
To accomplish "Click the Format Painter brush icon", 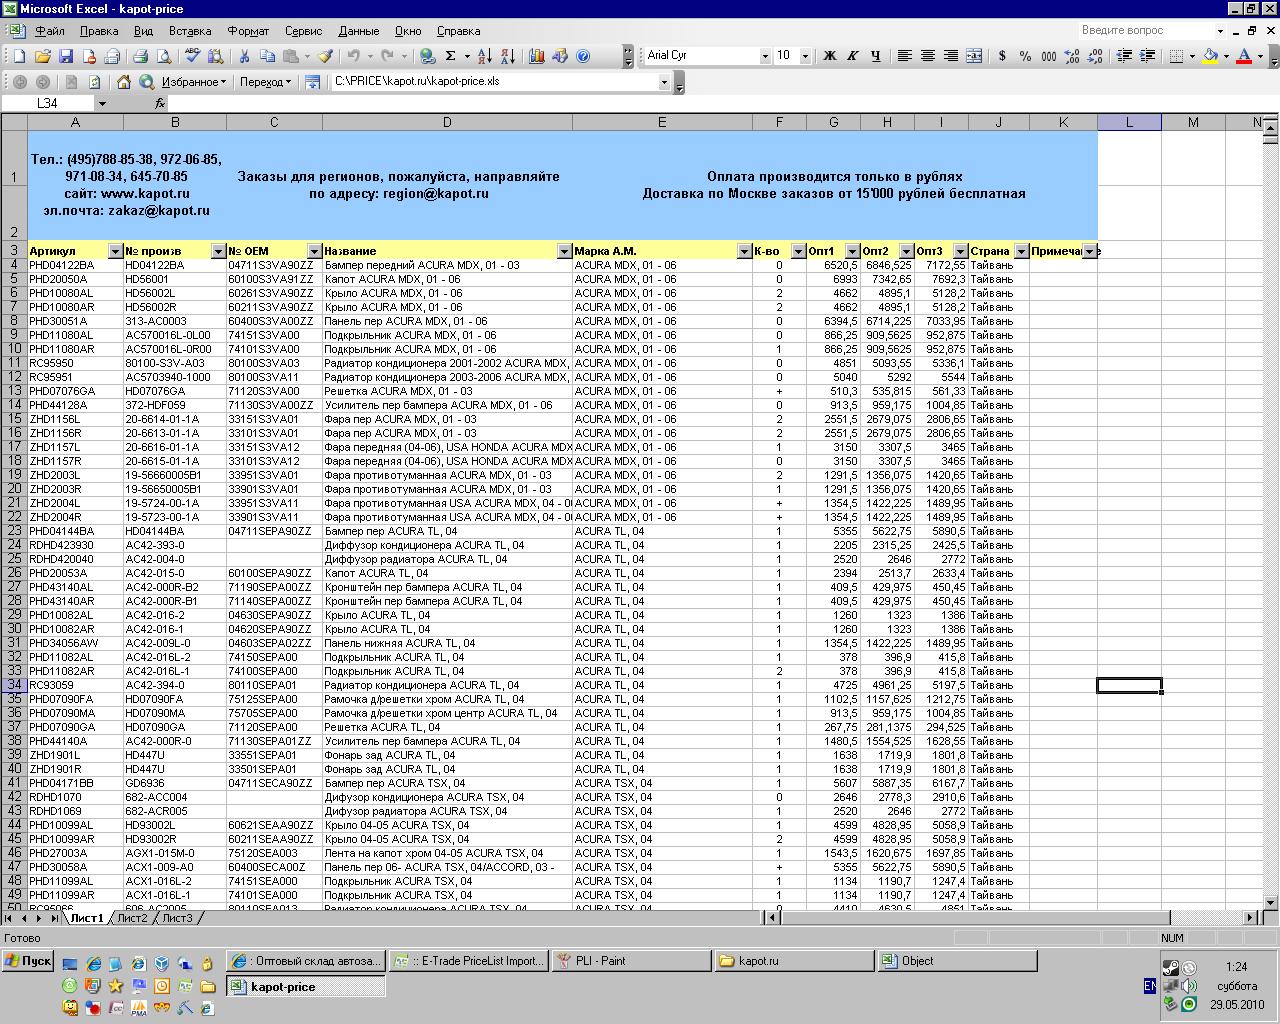I will (324, 56).
